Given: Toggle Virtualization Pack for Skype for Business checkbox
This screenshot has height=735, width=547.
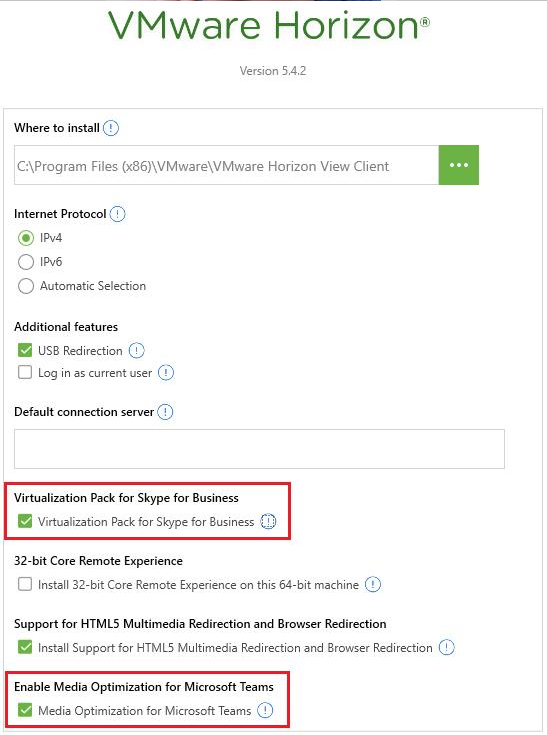Looking at the screenshot, I should click(x=25, y=521).
